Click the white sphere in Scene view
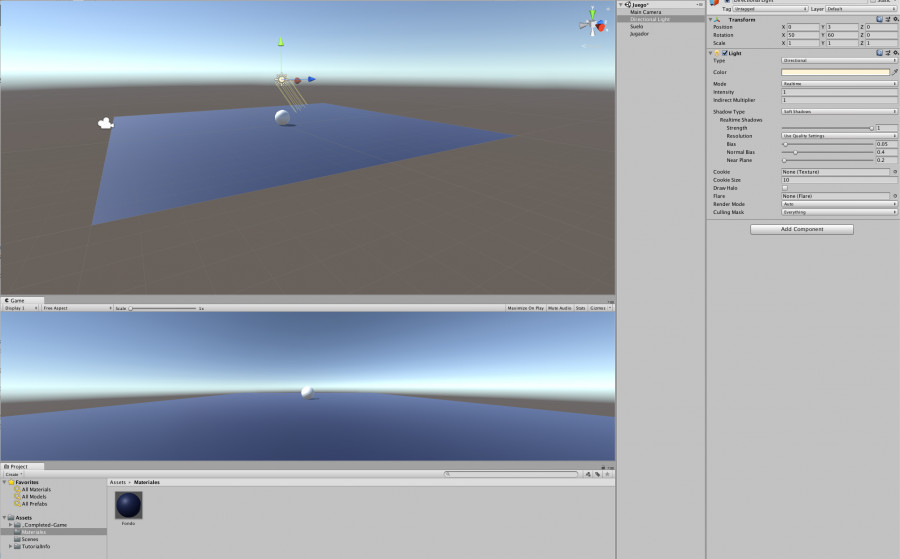The width and height of the screenshot is (900, 559). 282,117
